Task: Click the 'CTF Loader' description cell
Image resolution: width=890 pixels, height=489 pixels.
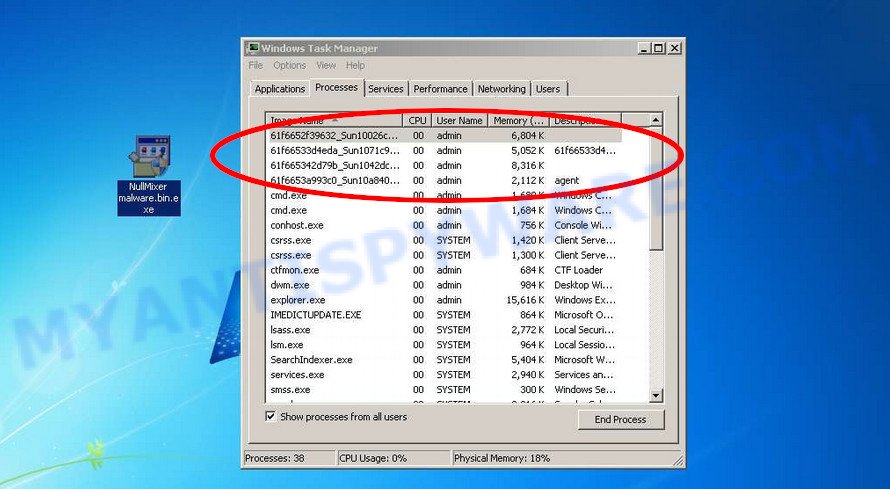Action: click(578, 270)
